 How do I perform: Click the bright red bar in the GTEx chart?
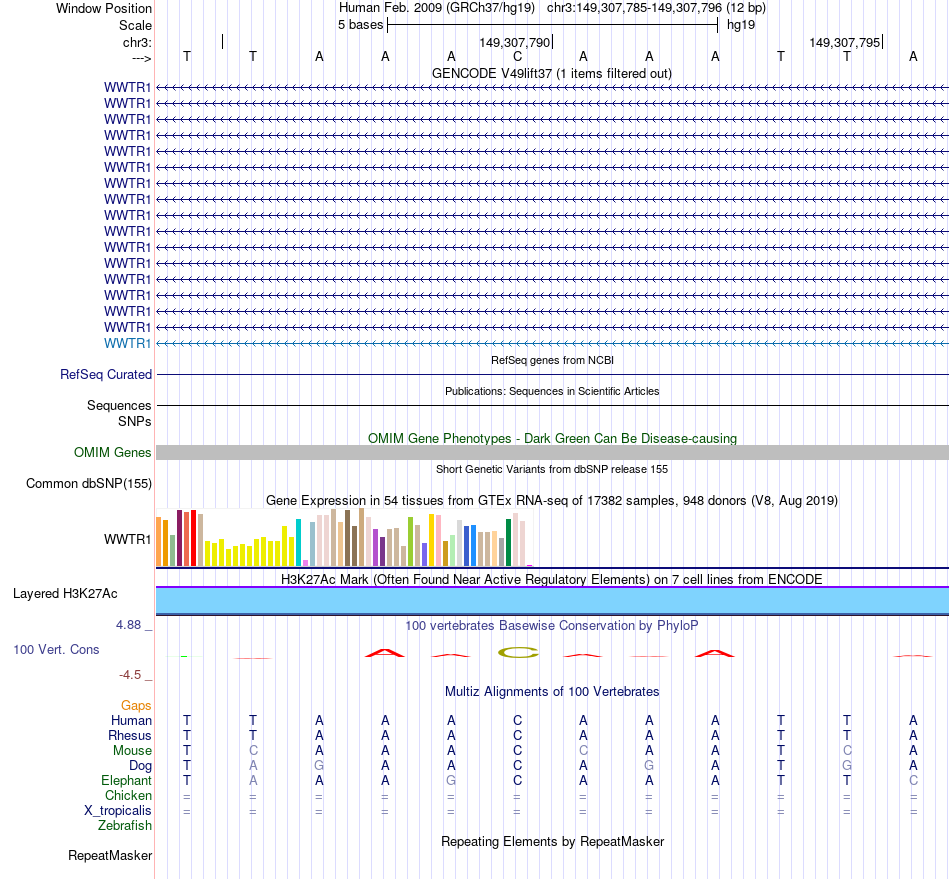point(193,538)
